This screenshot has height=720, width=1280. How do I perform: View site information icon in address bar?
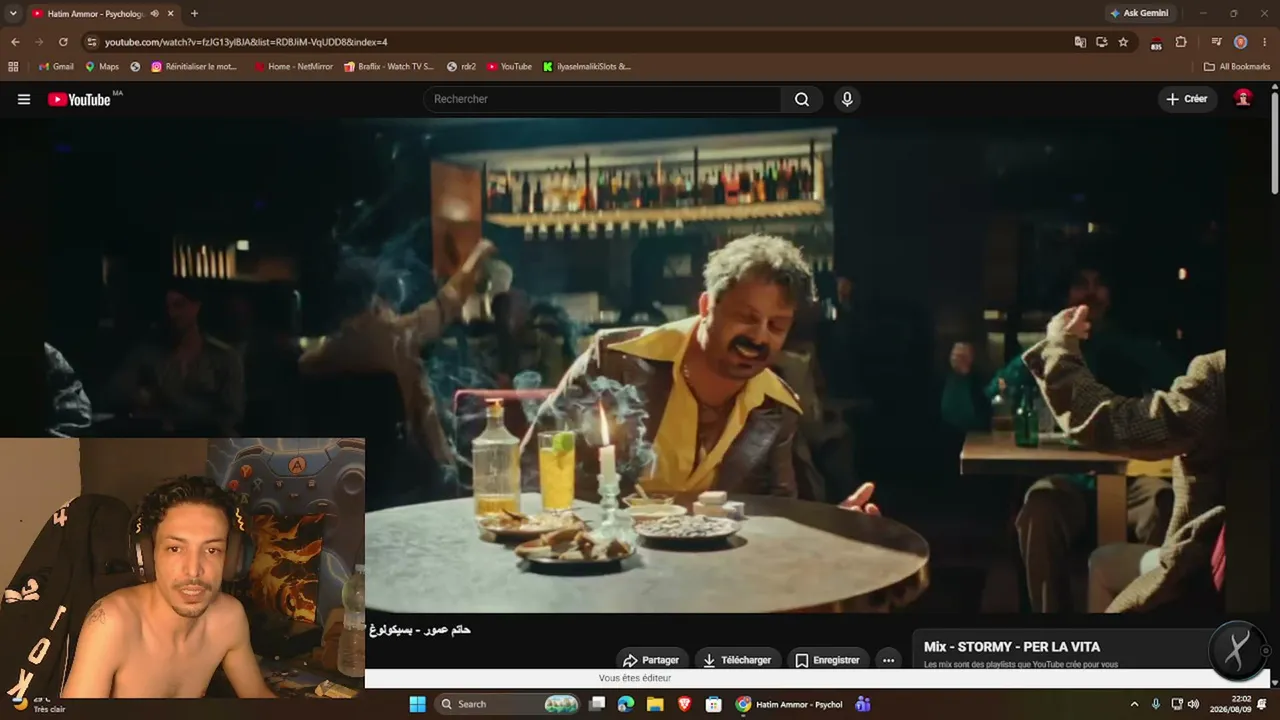[92, 42]
